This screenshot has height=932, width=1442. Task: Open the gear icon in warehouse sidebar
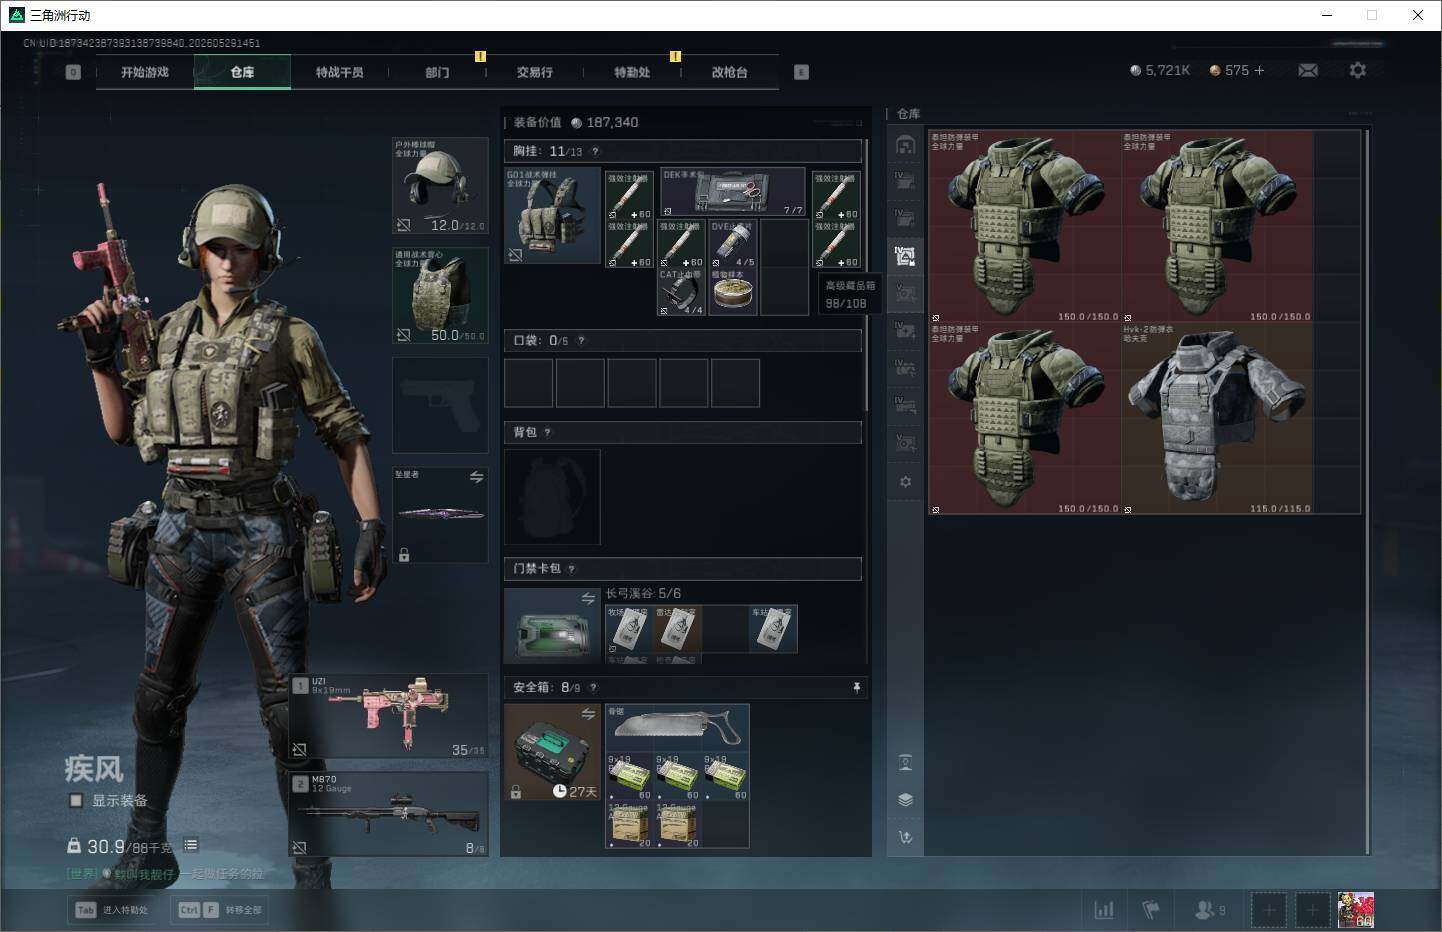[x=905, y=482]
